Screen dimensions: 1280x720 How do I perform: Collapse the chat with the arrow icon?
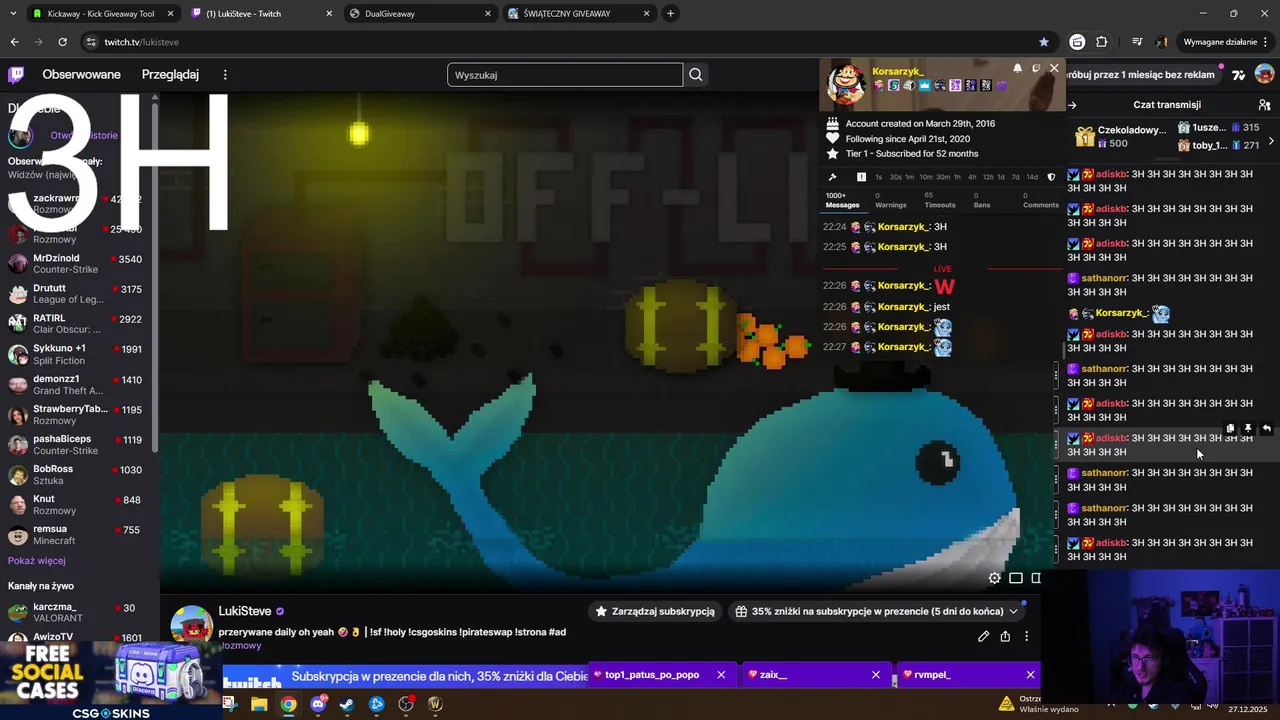1072,105
